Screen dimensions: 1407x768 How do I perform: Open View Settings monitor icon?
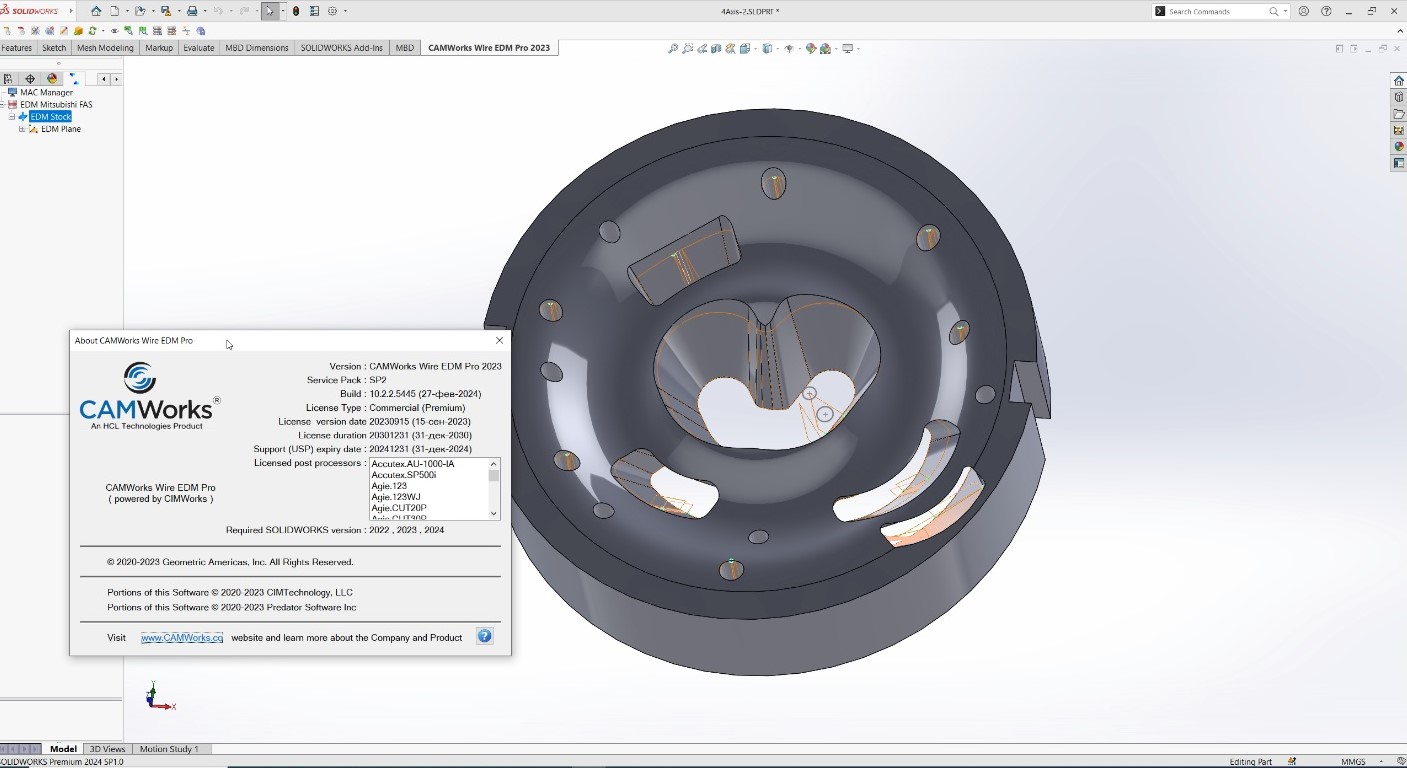point(848,48)
